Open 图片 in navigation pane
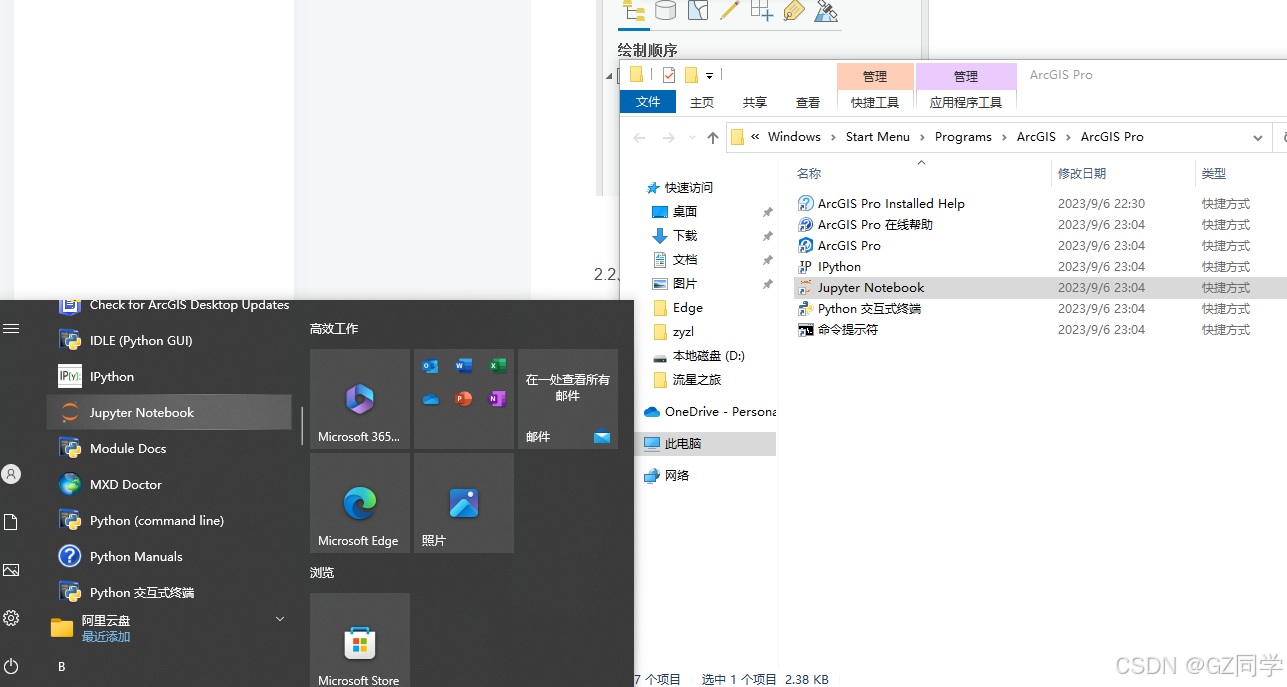Image resolution: width=1287 pixels, height=687 pixels. [x=685, y=284]
